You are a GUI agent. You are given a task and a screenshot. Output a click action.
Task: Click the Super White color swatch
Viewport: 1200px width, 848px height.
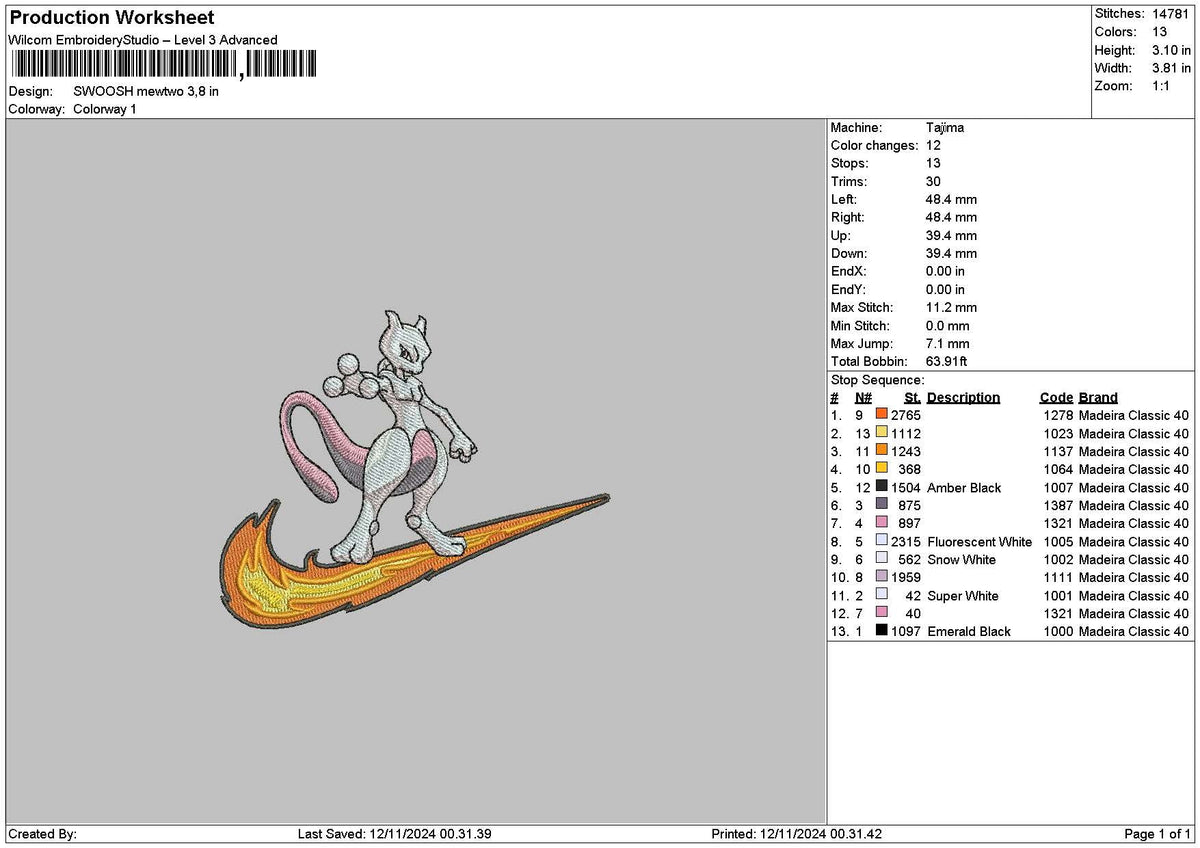(x=881, y=594)
